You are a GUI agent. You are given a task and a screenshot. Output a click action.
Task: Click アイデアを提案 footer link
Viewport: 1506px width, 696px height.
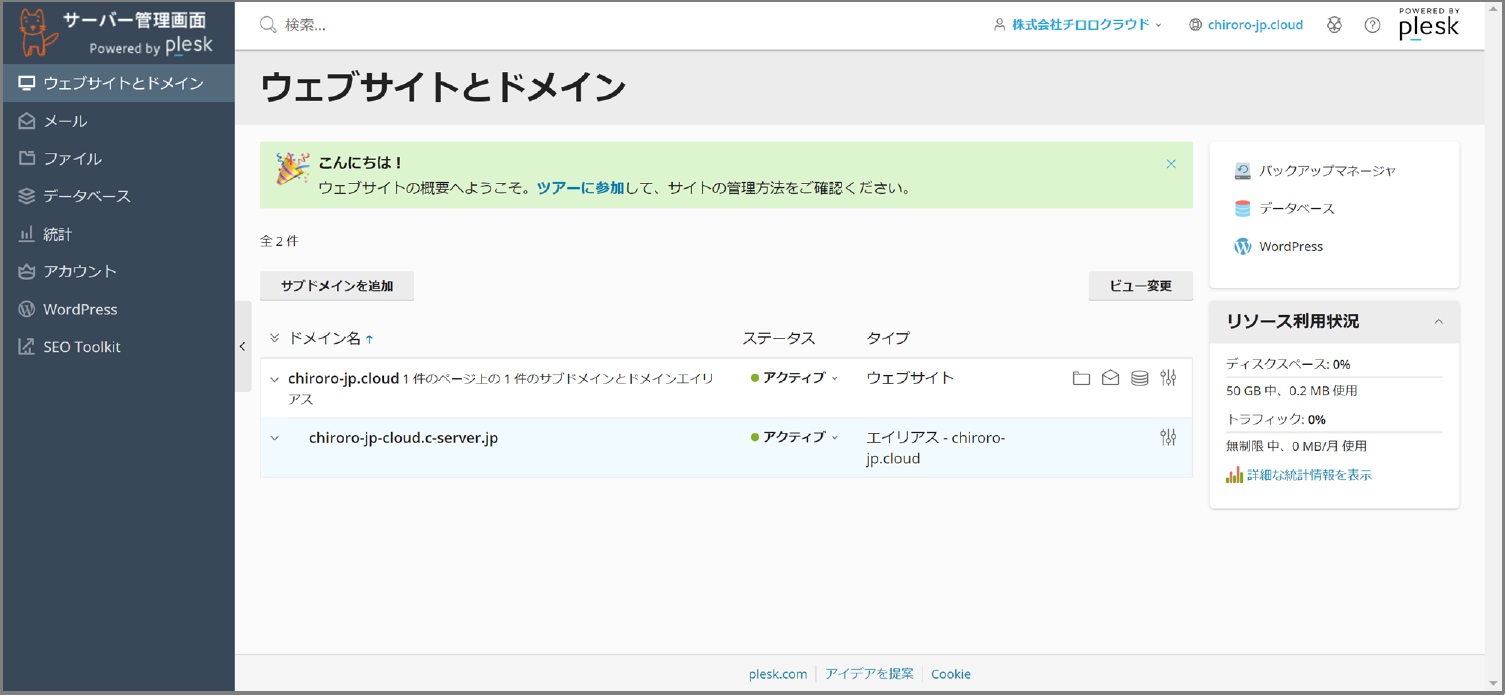coord(869,674)
